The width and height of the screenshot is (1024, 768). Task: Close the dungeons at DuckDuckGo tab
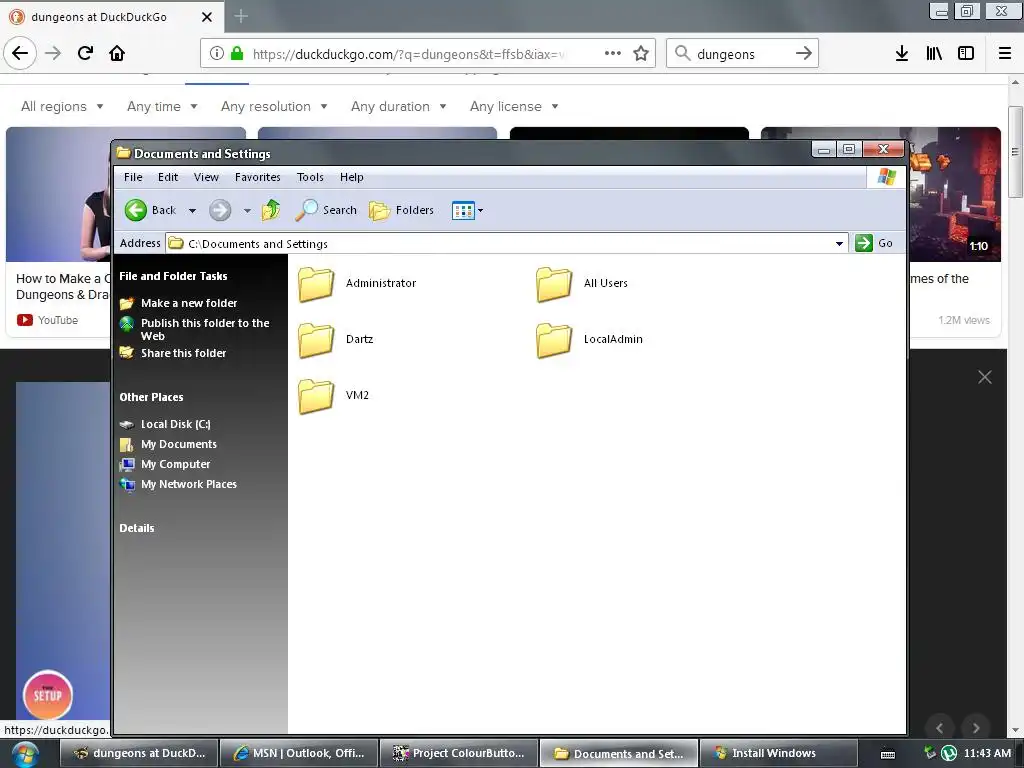207,17
